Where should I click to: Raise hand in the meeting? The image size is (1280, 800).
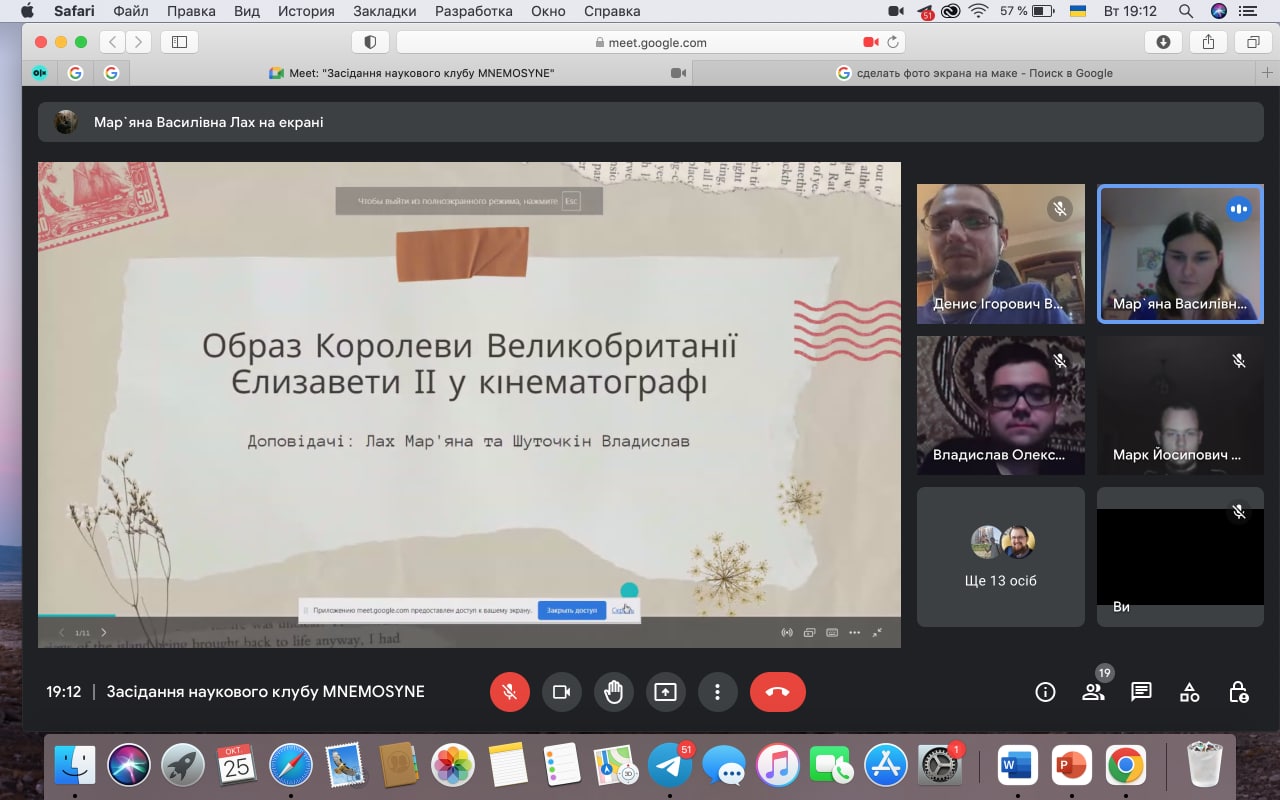point(613,692)
